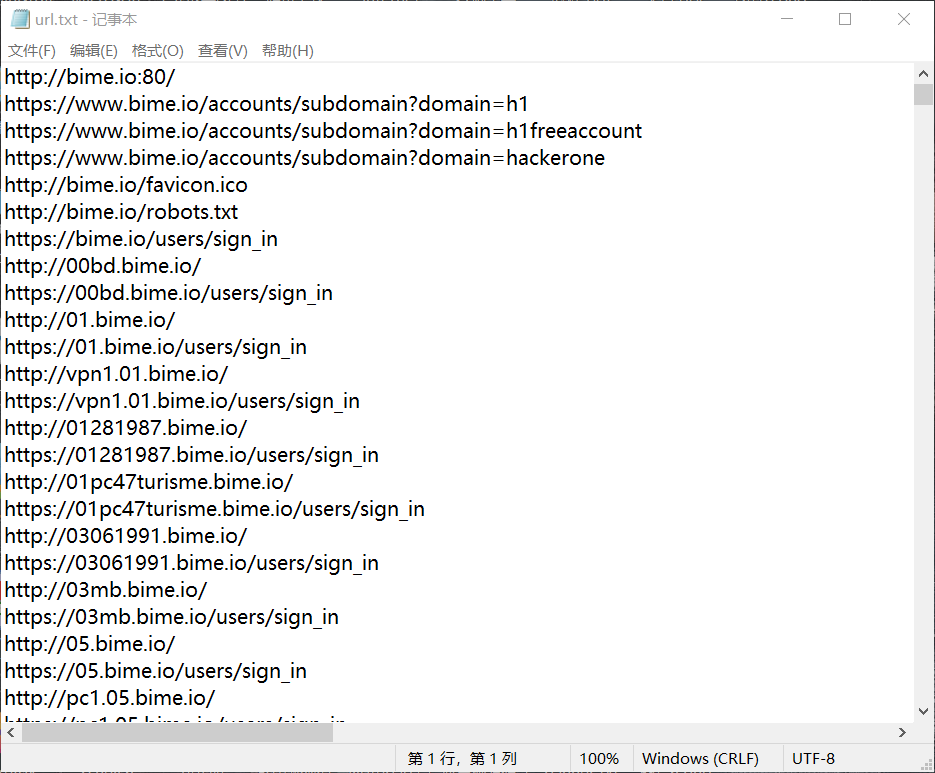935x773 pixels.
Task: Click line http://bime.io/favicon.ico
Action: click(126, 185)
